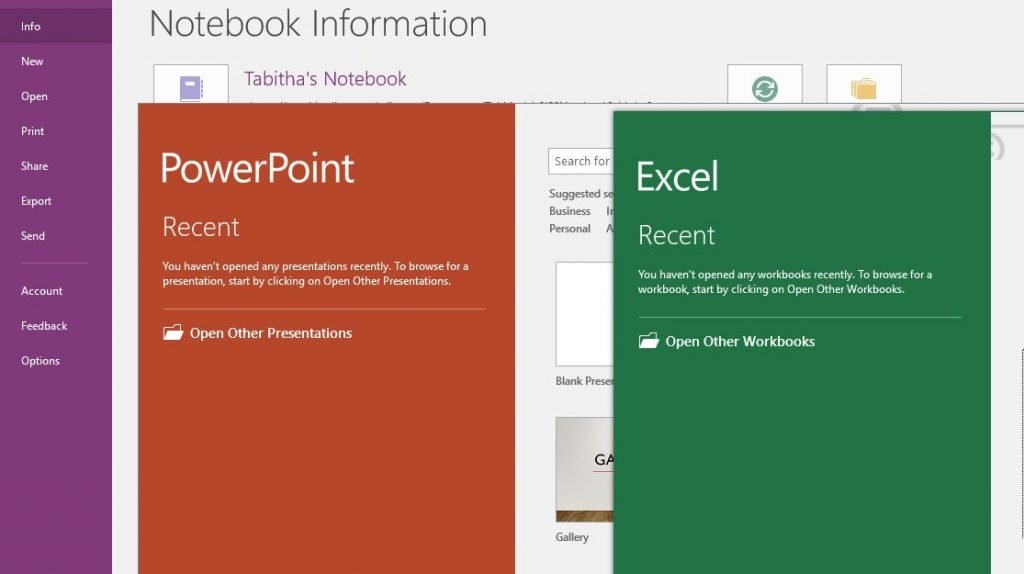Open the Share page

click(34, 166)
